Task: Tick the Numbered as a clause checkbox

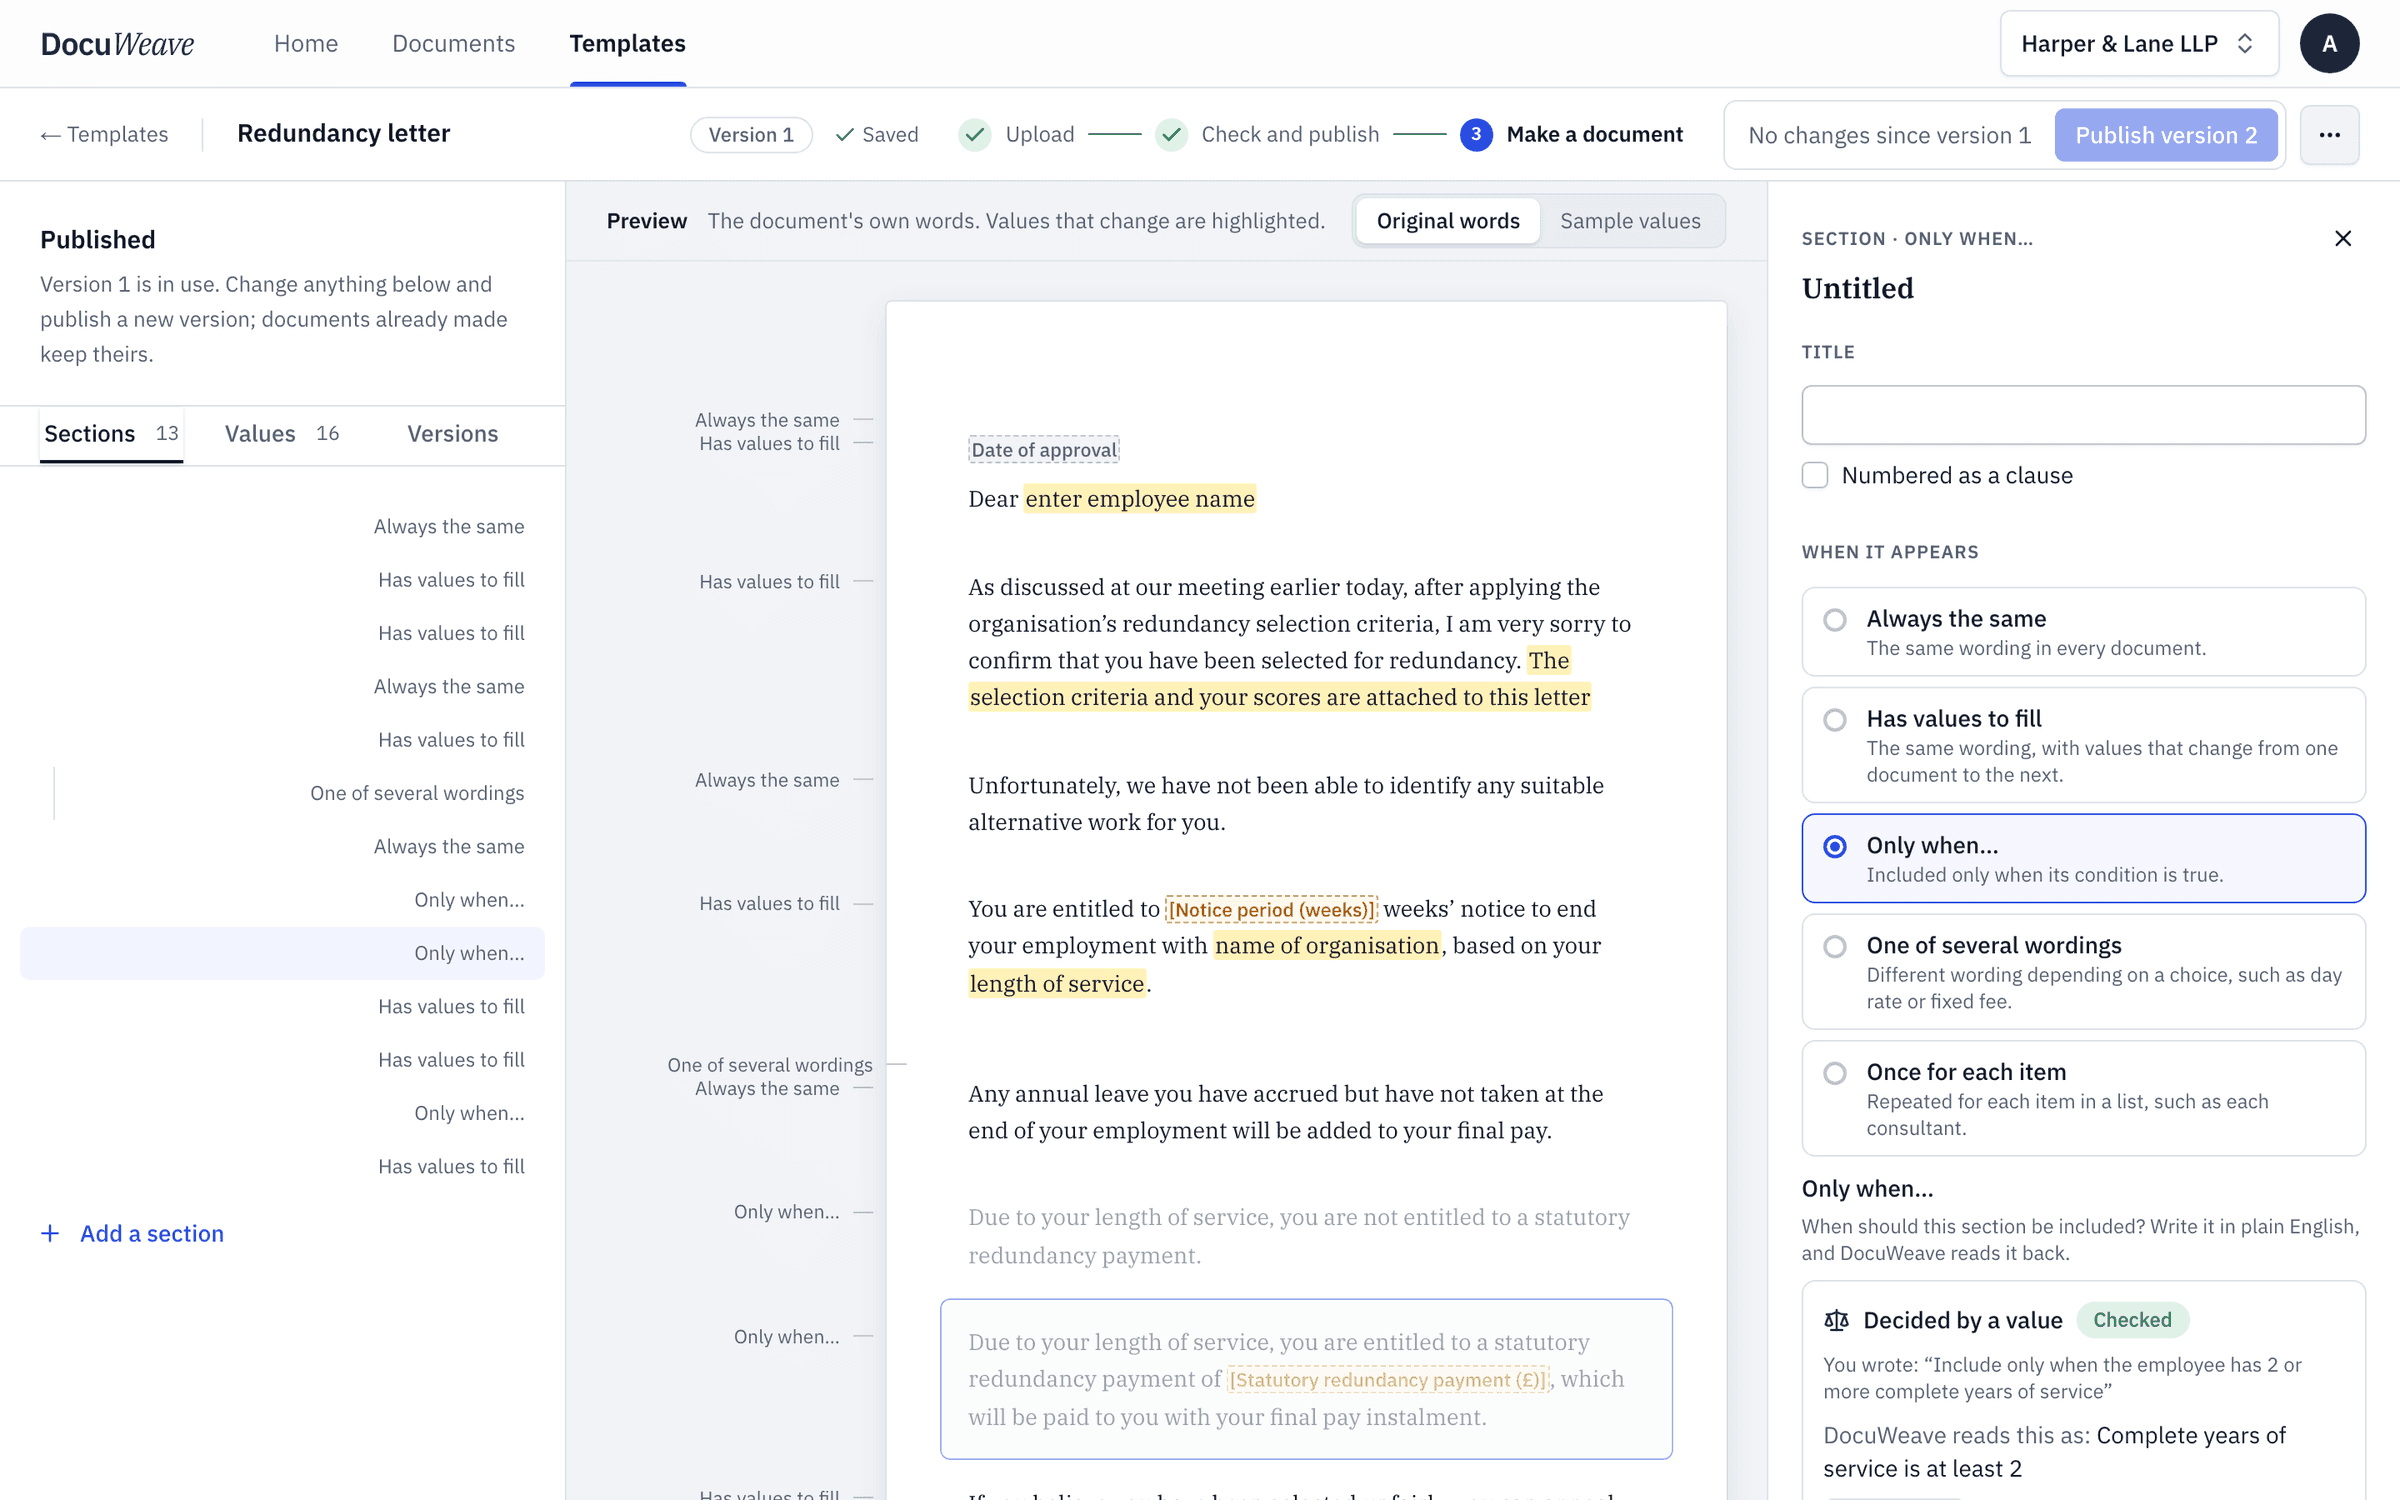Action: click(1815, 475)
